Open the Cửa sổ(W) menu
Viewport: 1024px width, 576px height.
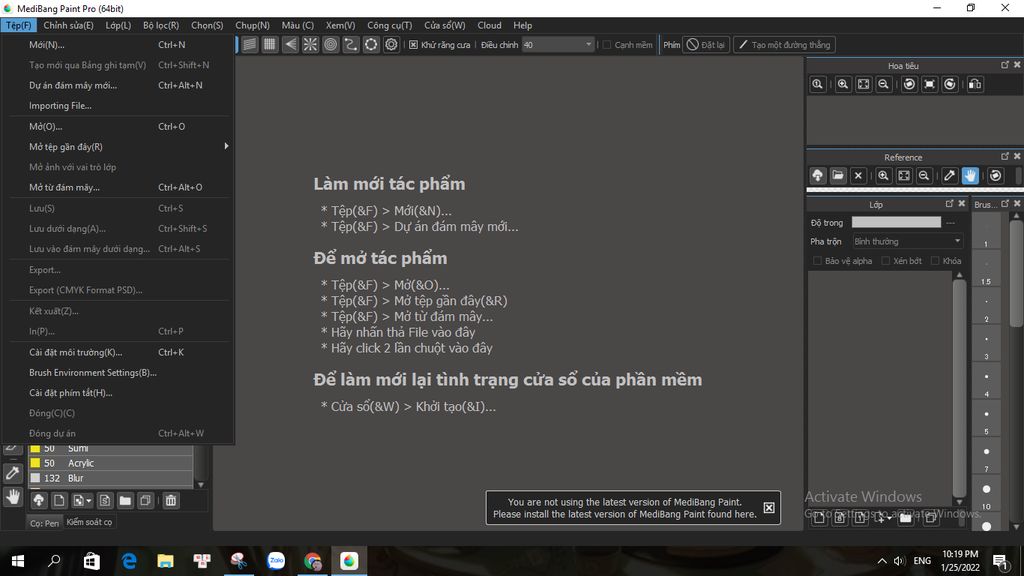click(x=445, y=25)
